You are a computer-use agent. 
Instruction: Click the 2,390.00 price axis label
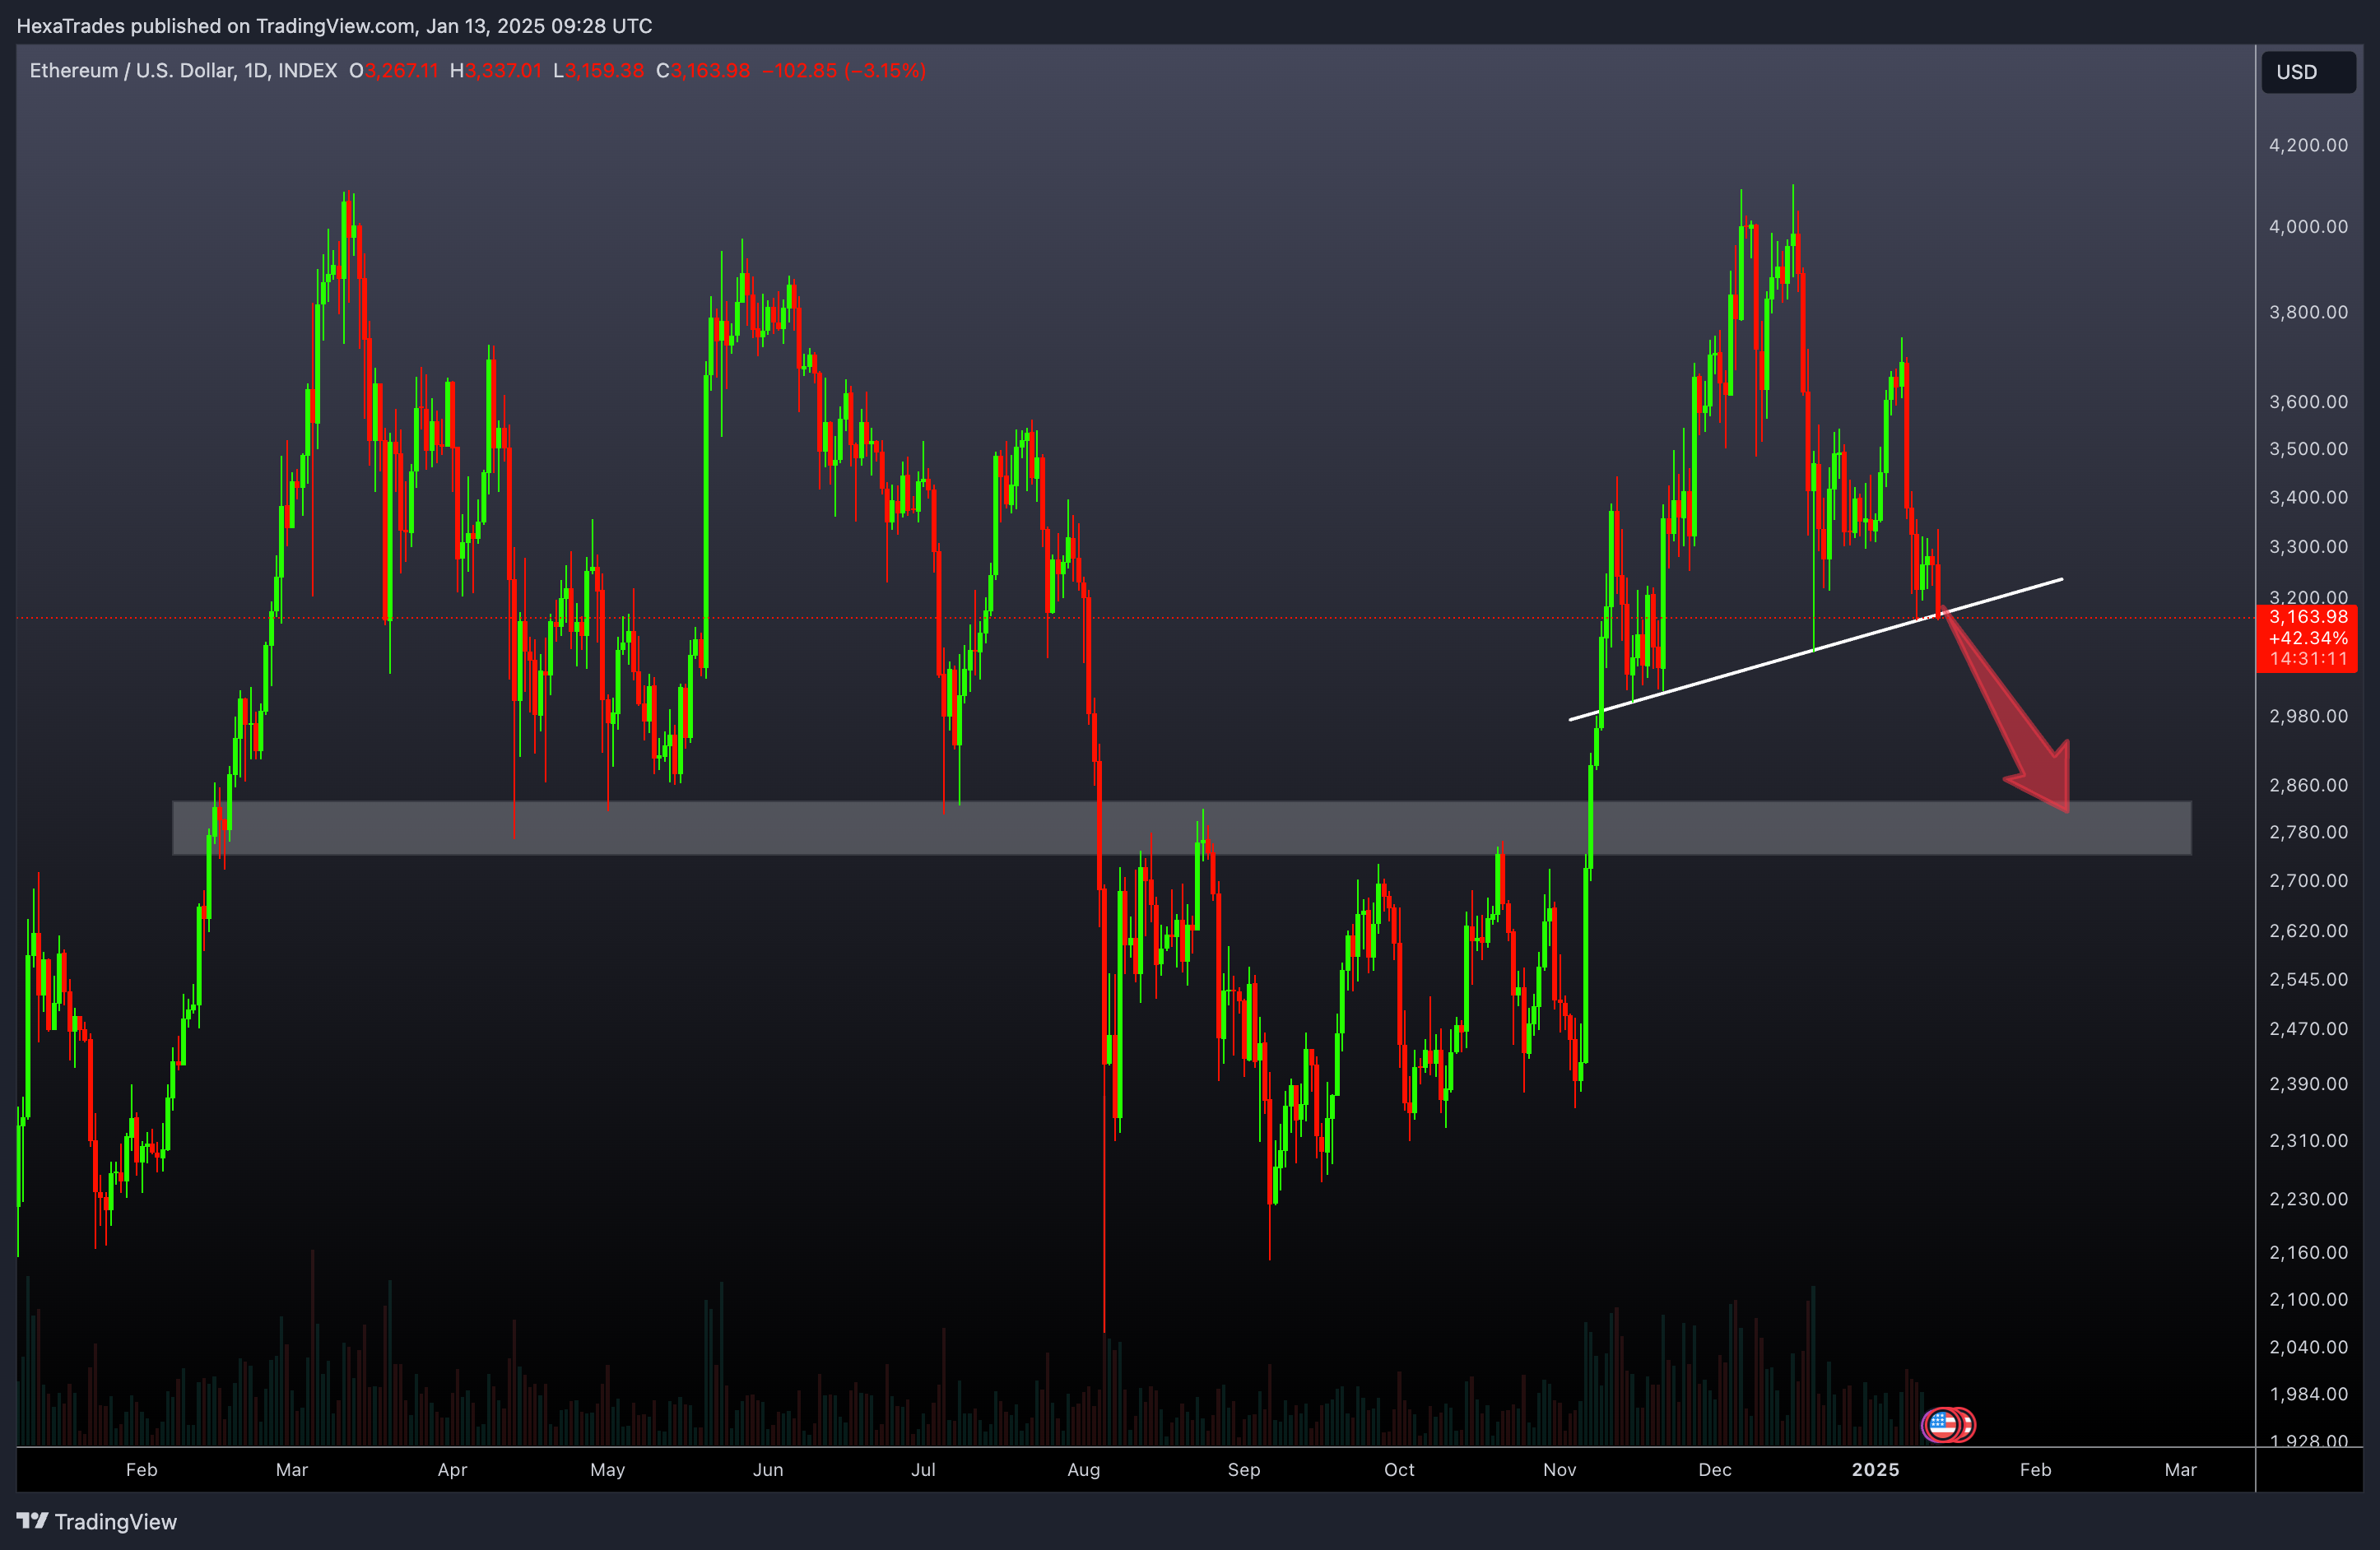2308,1084
